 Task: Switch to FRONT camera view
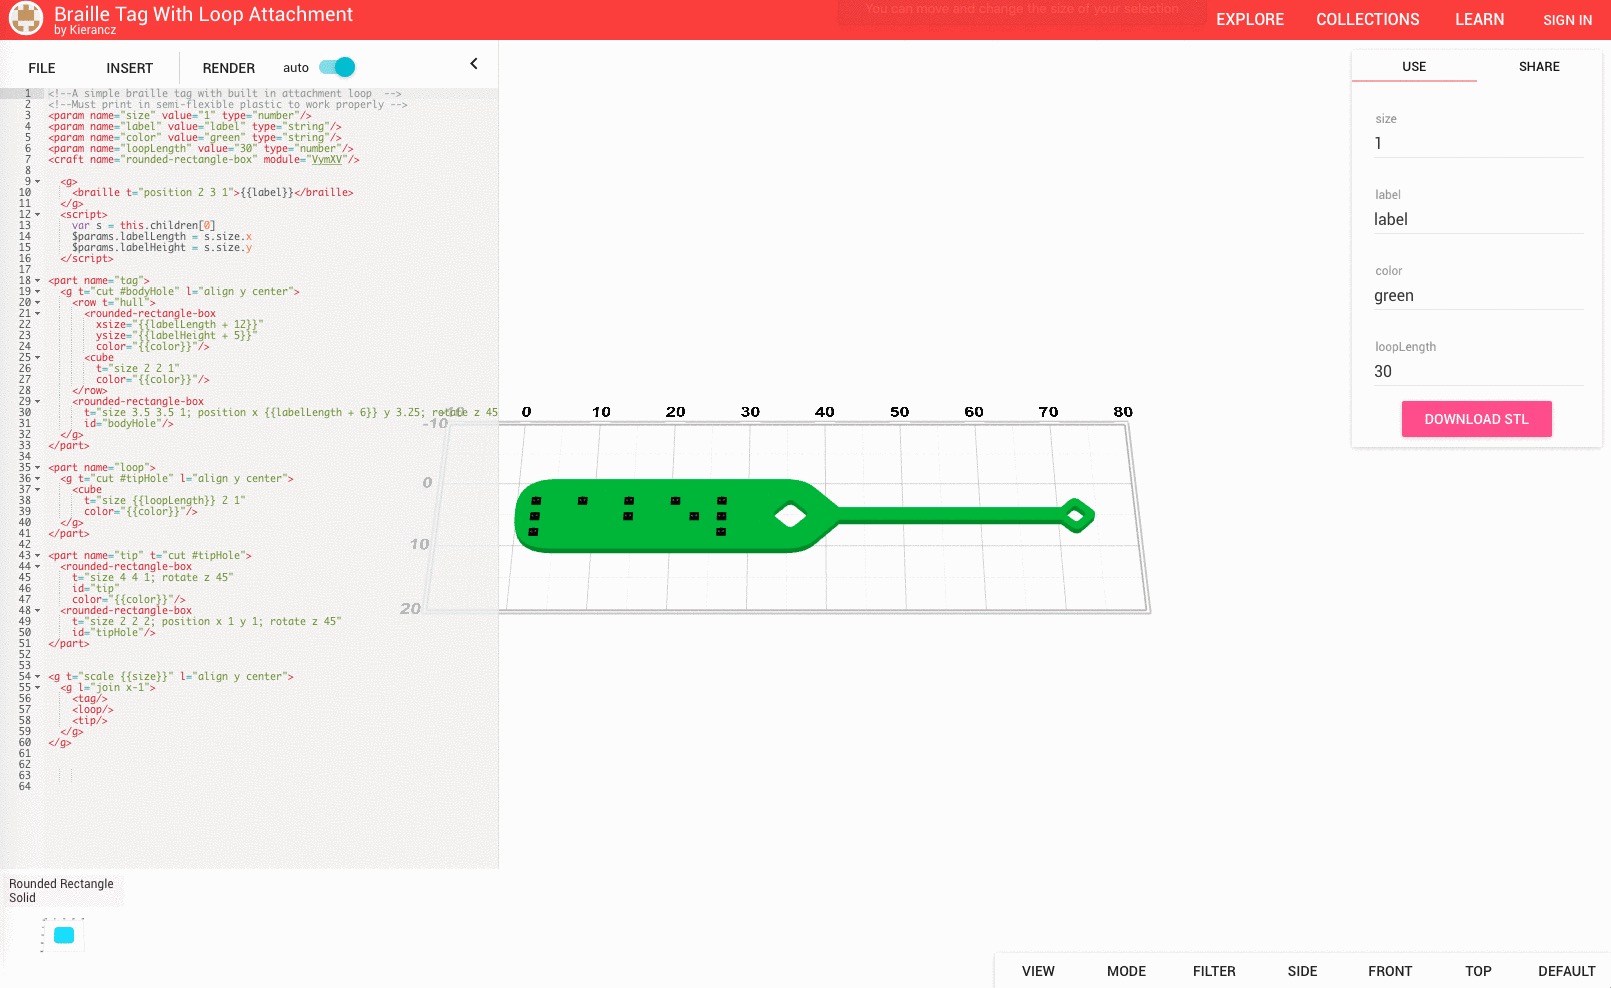coord(1390,971)
